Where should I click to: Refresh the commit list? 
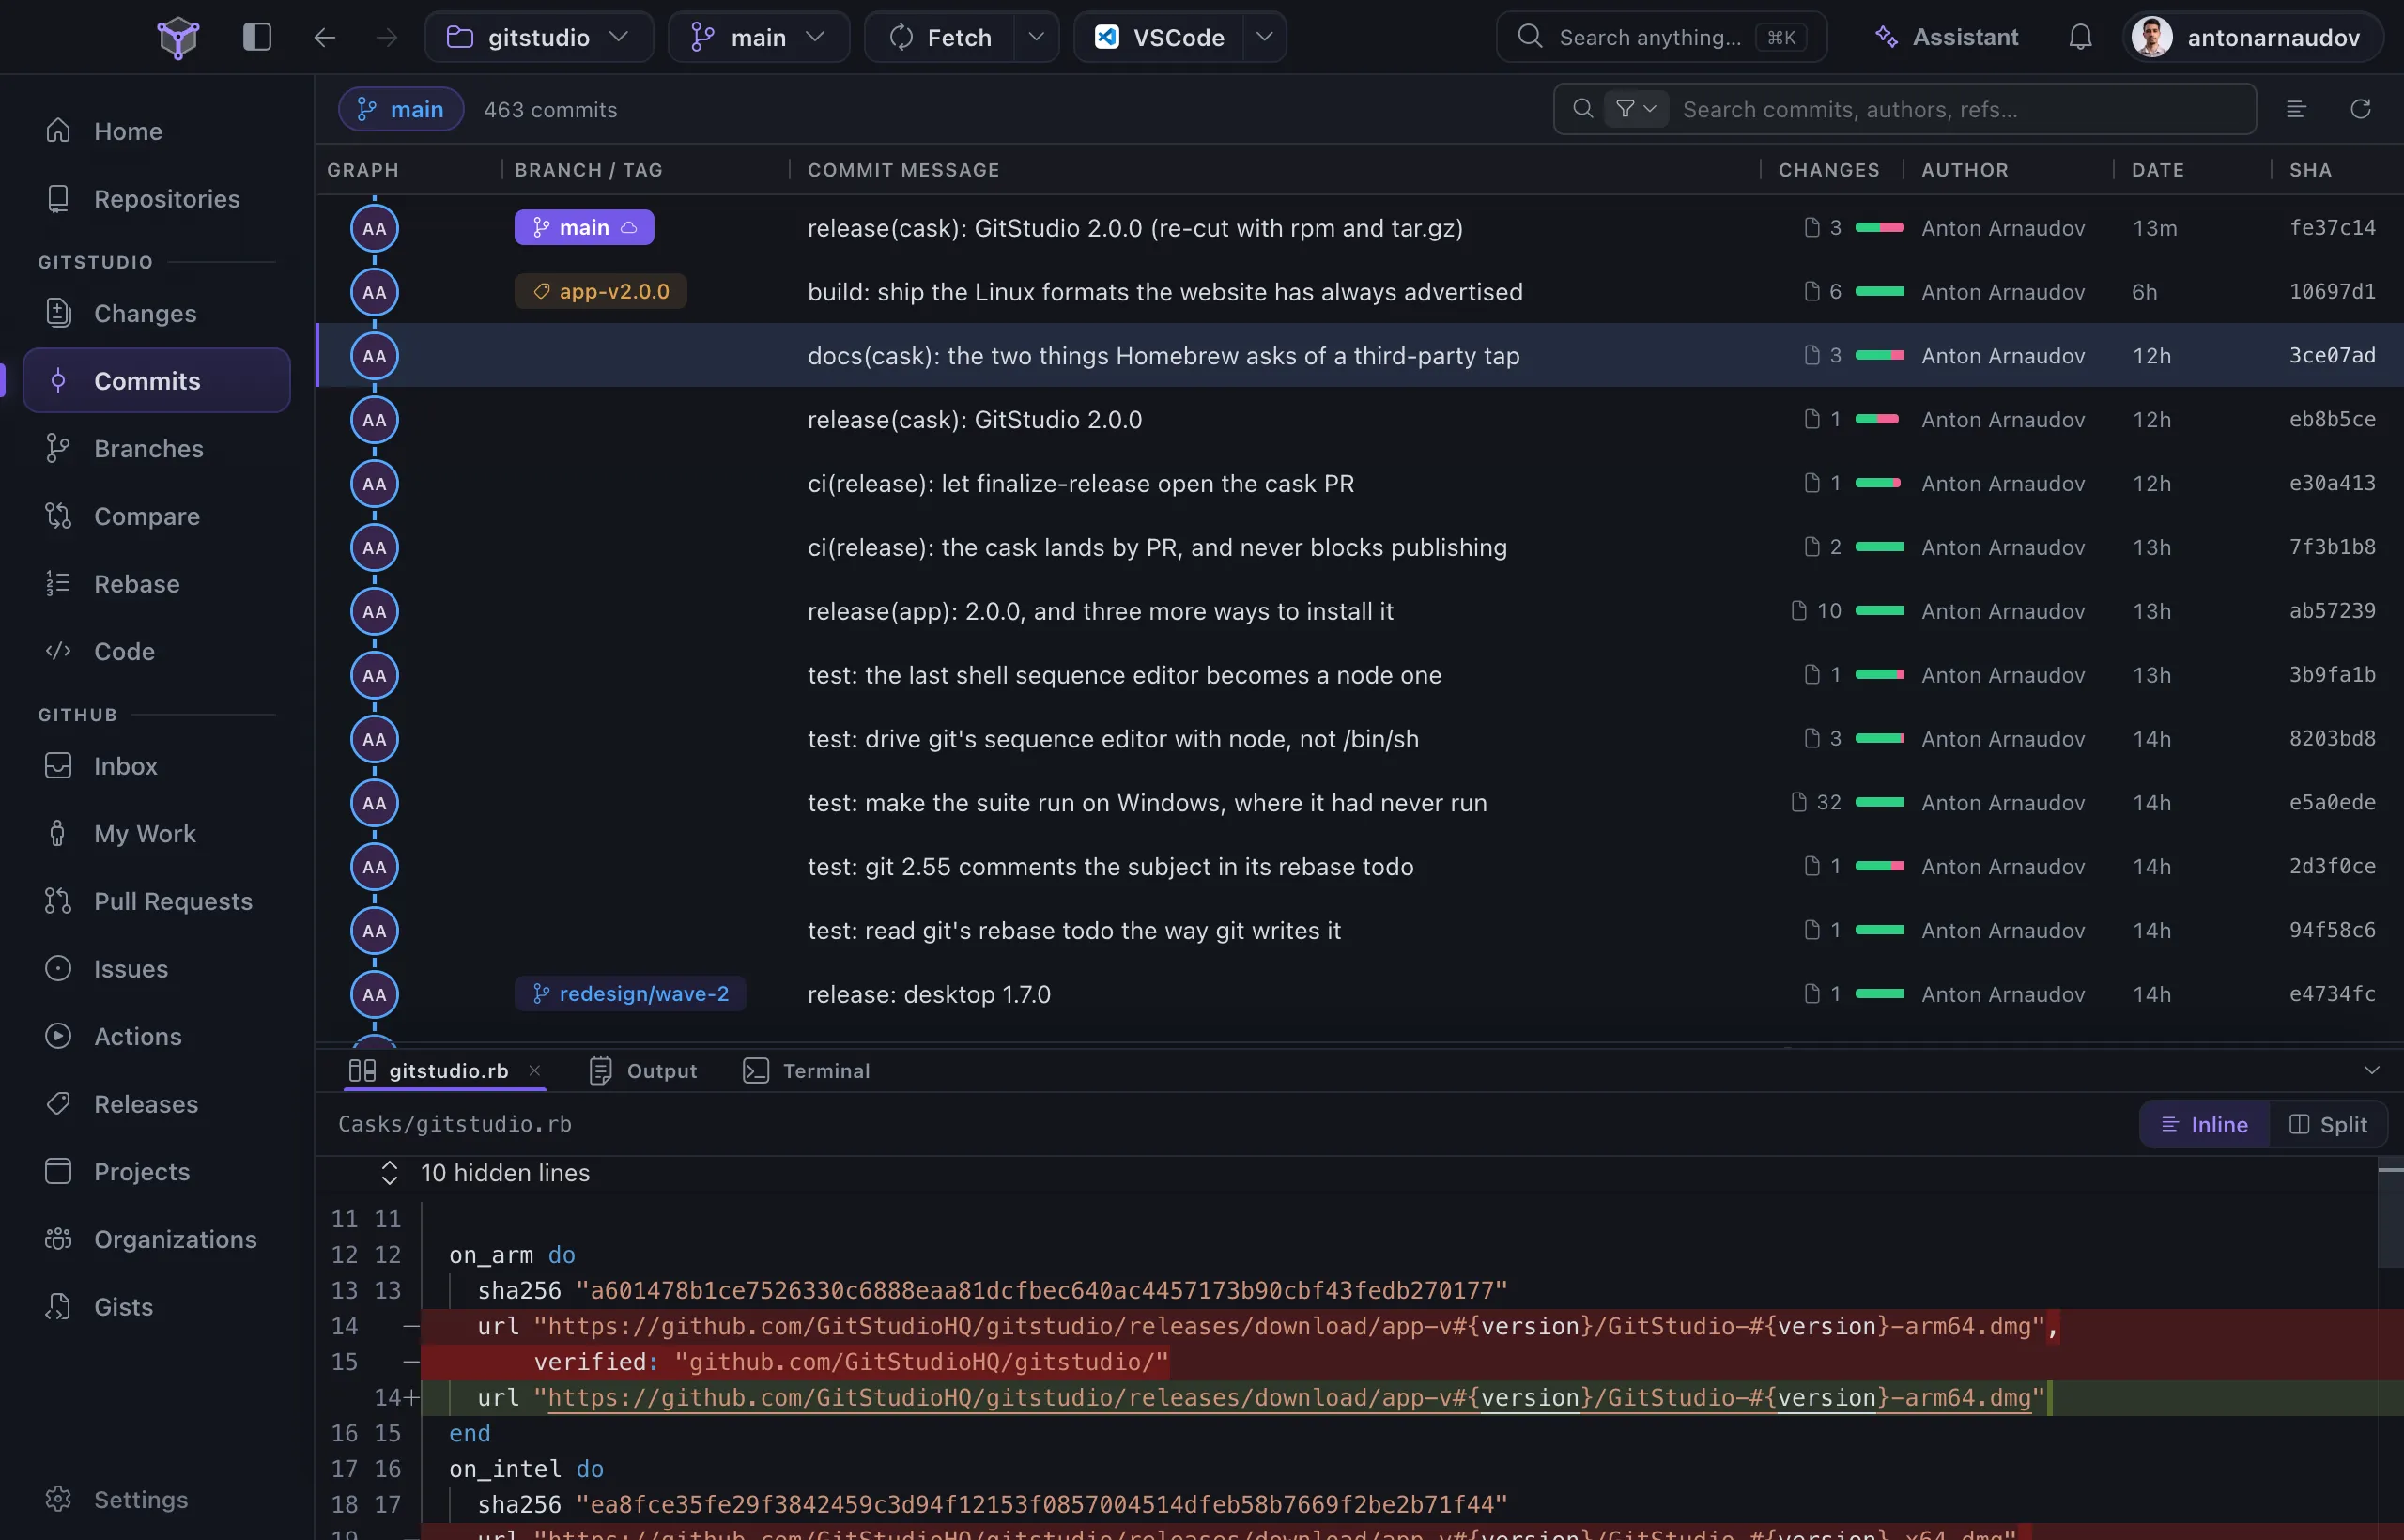click(x=2361, y=109)
